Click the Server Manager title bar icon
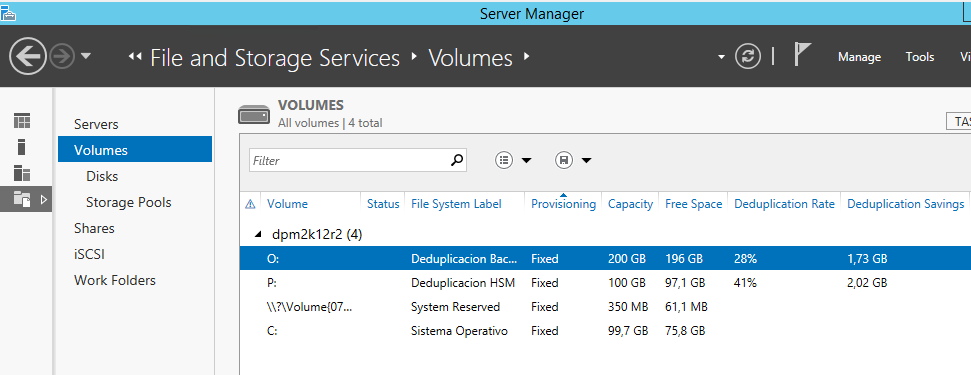Image resolution: width=971 pixels, height=375 pixels. [x=8, y=13]
